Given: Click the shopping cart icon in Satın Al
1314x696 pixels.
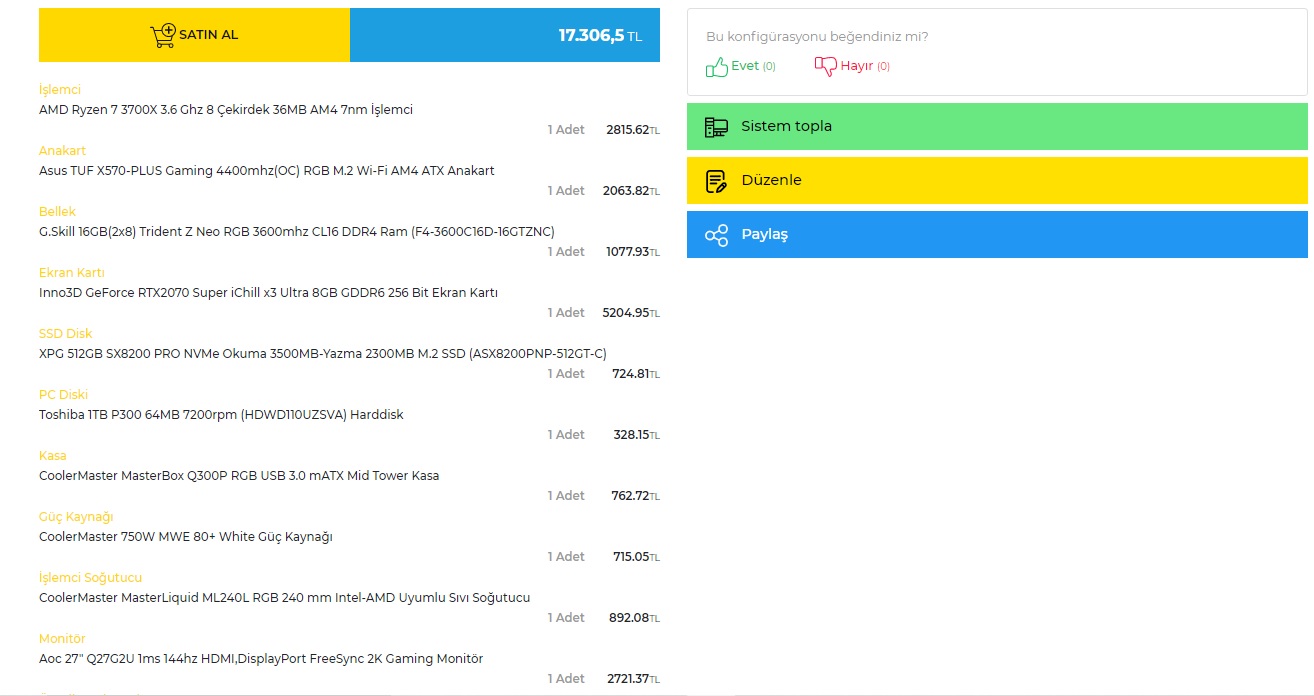Looking at the screenshot, I should point(163,35).
